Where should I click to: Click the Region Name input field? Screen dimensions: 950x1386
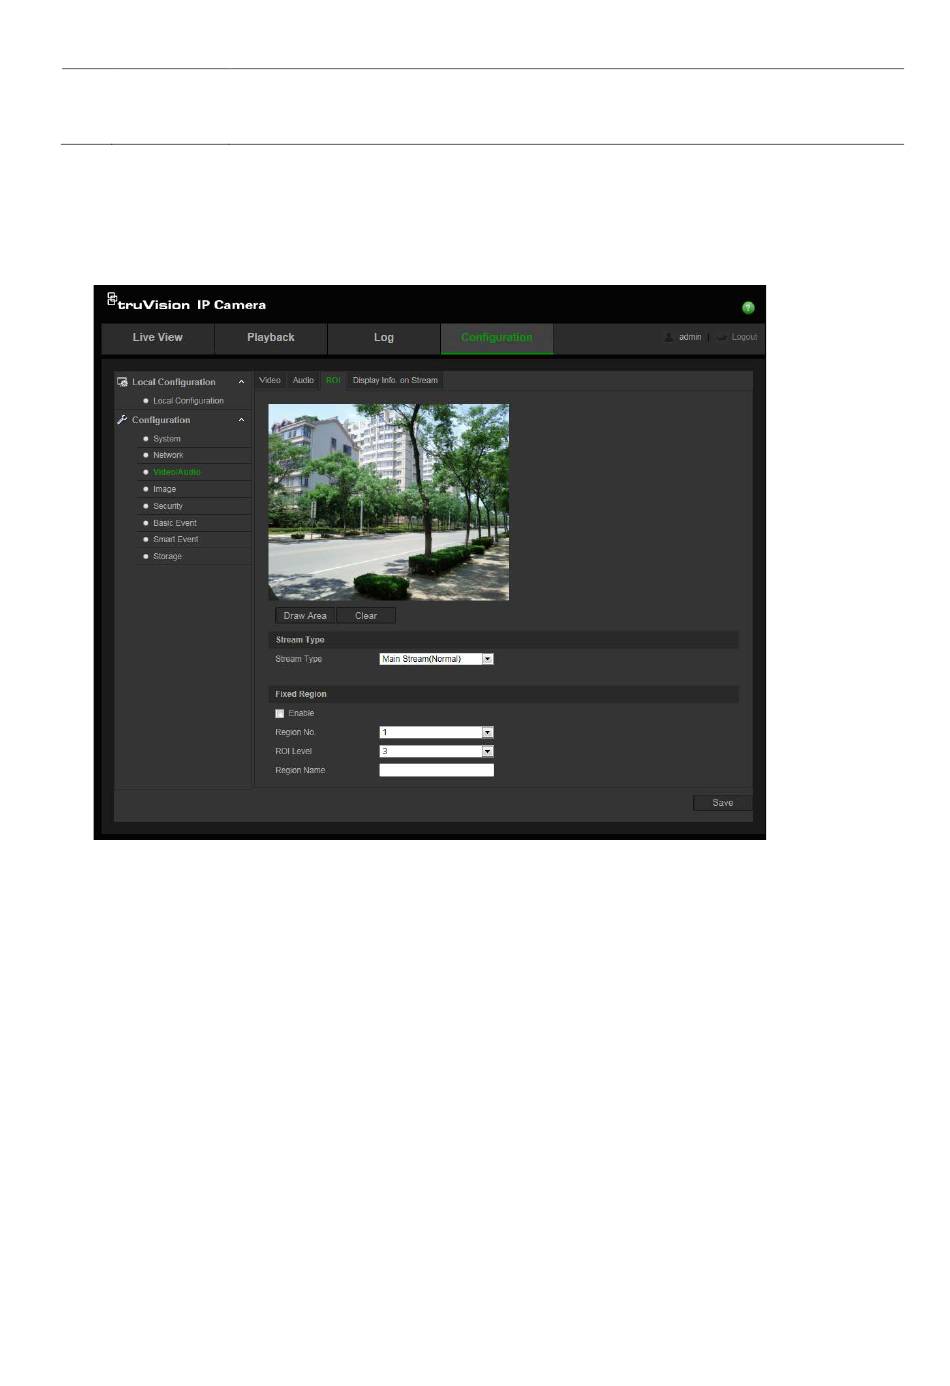coord(437,770)
